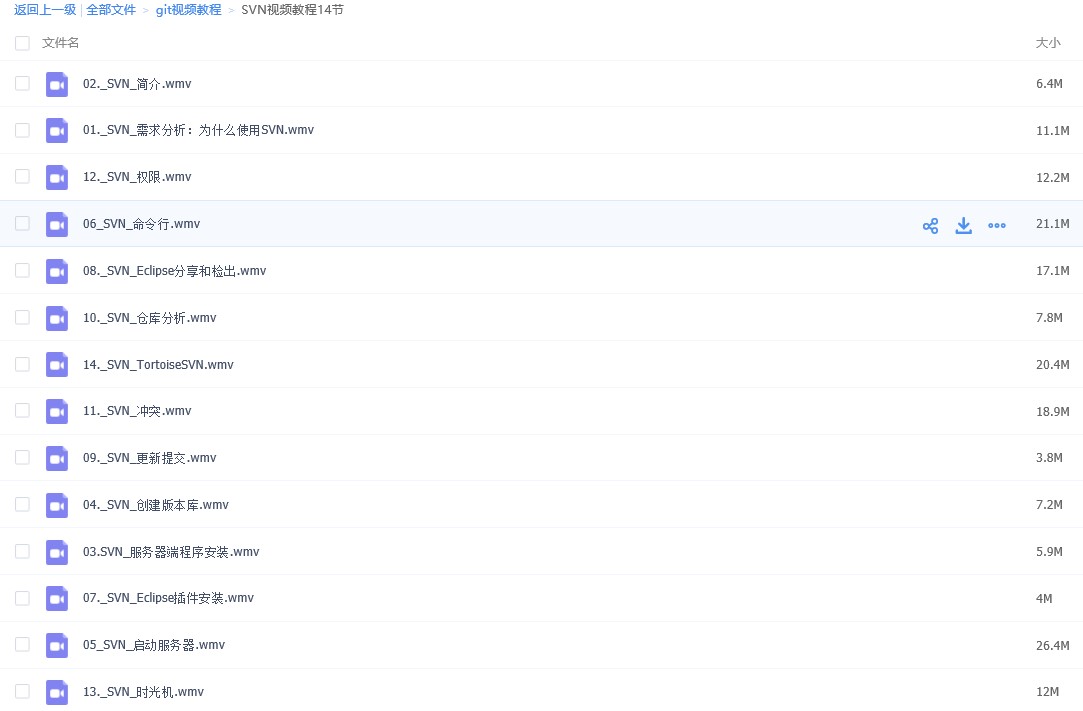Viewport: 1083px width, 711px height.
Task: Check the box for 09._SVN_更新提交.wmv
Action: [22, 457]
